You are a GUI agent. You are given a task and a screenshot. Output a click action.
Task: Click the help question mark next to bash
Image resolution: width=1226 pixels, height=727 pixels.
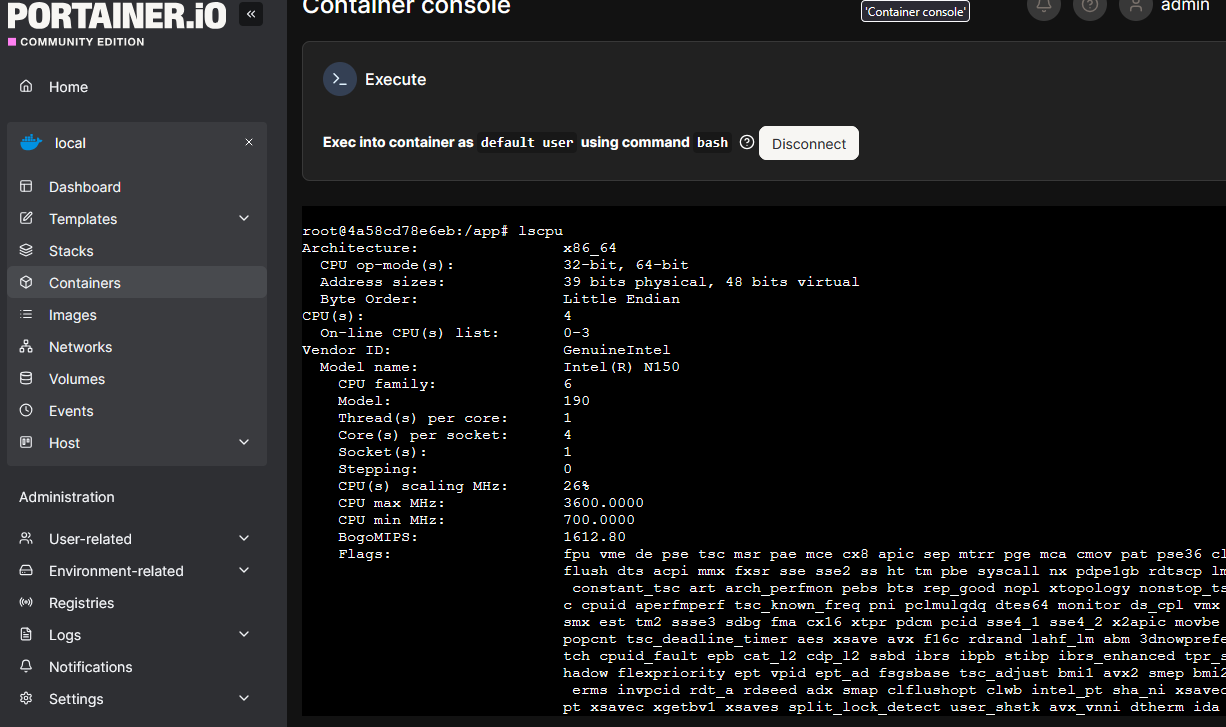point(746,143)
